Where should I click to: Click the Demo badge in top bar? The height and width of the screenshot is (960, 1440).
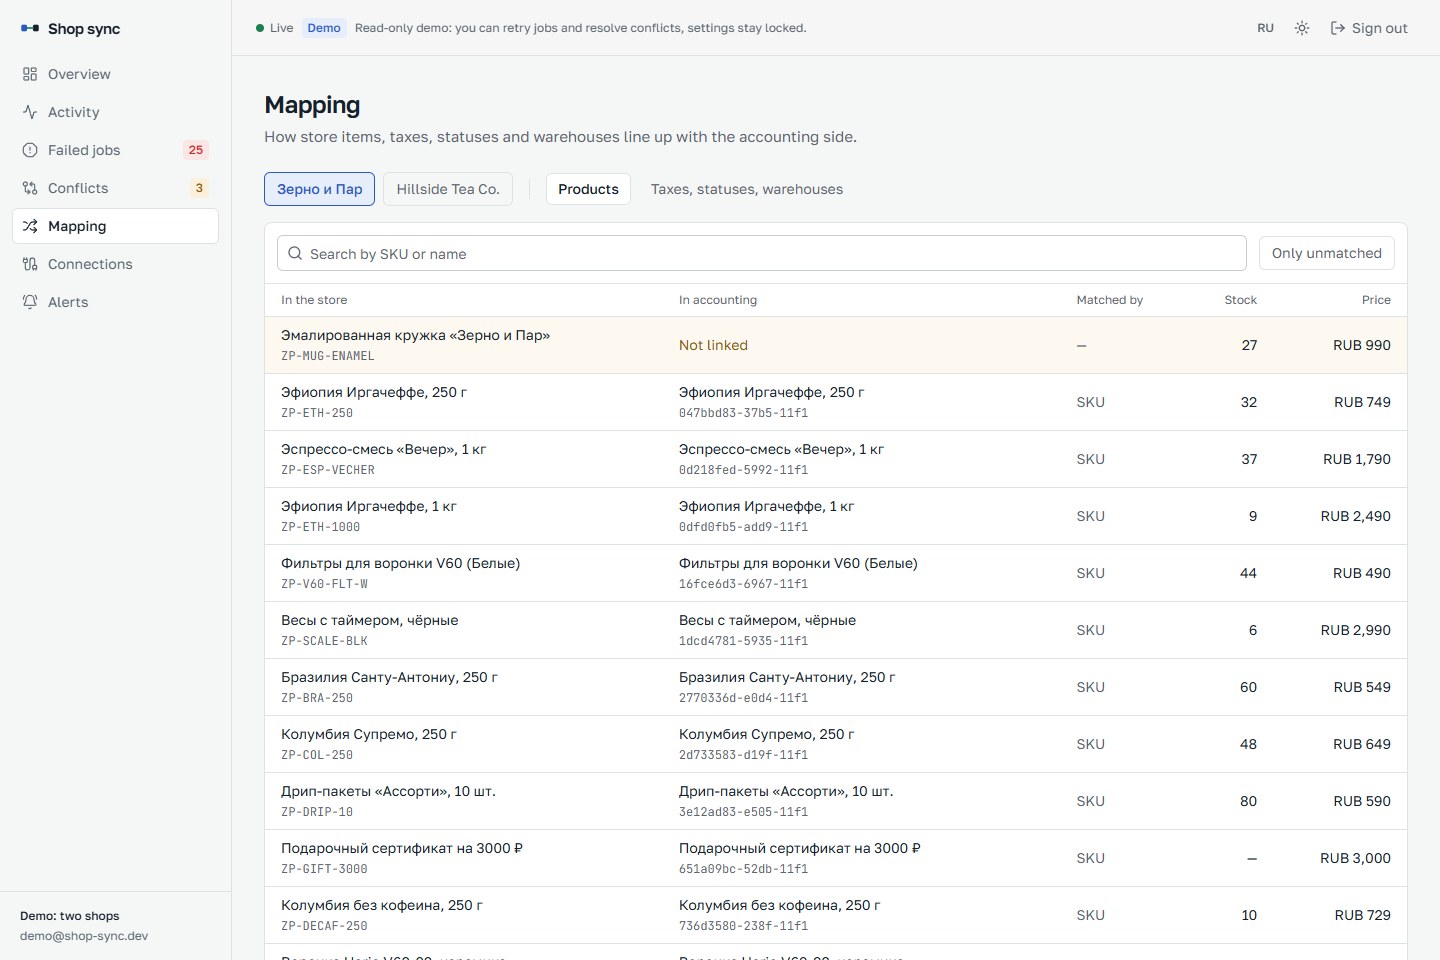tap(324, 28)
